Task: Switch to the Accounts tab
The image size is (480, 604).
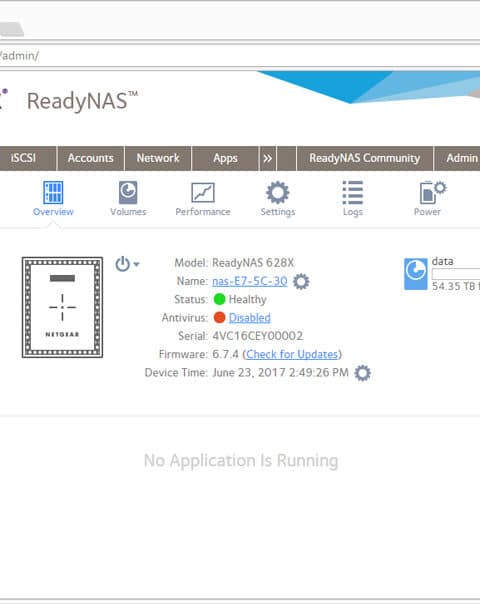Action: [x=91, y=158]
